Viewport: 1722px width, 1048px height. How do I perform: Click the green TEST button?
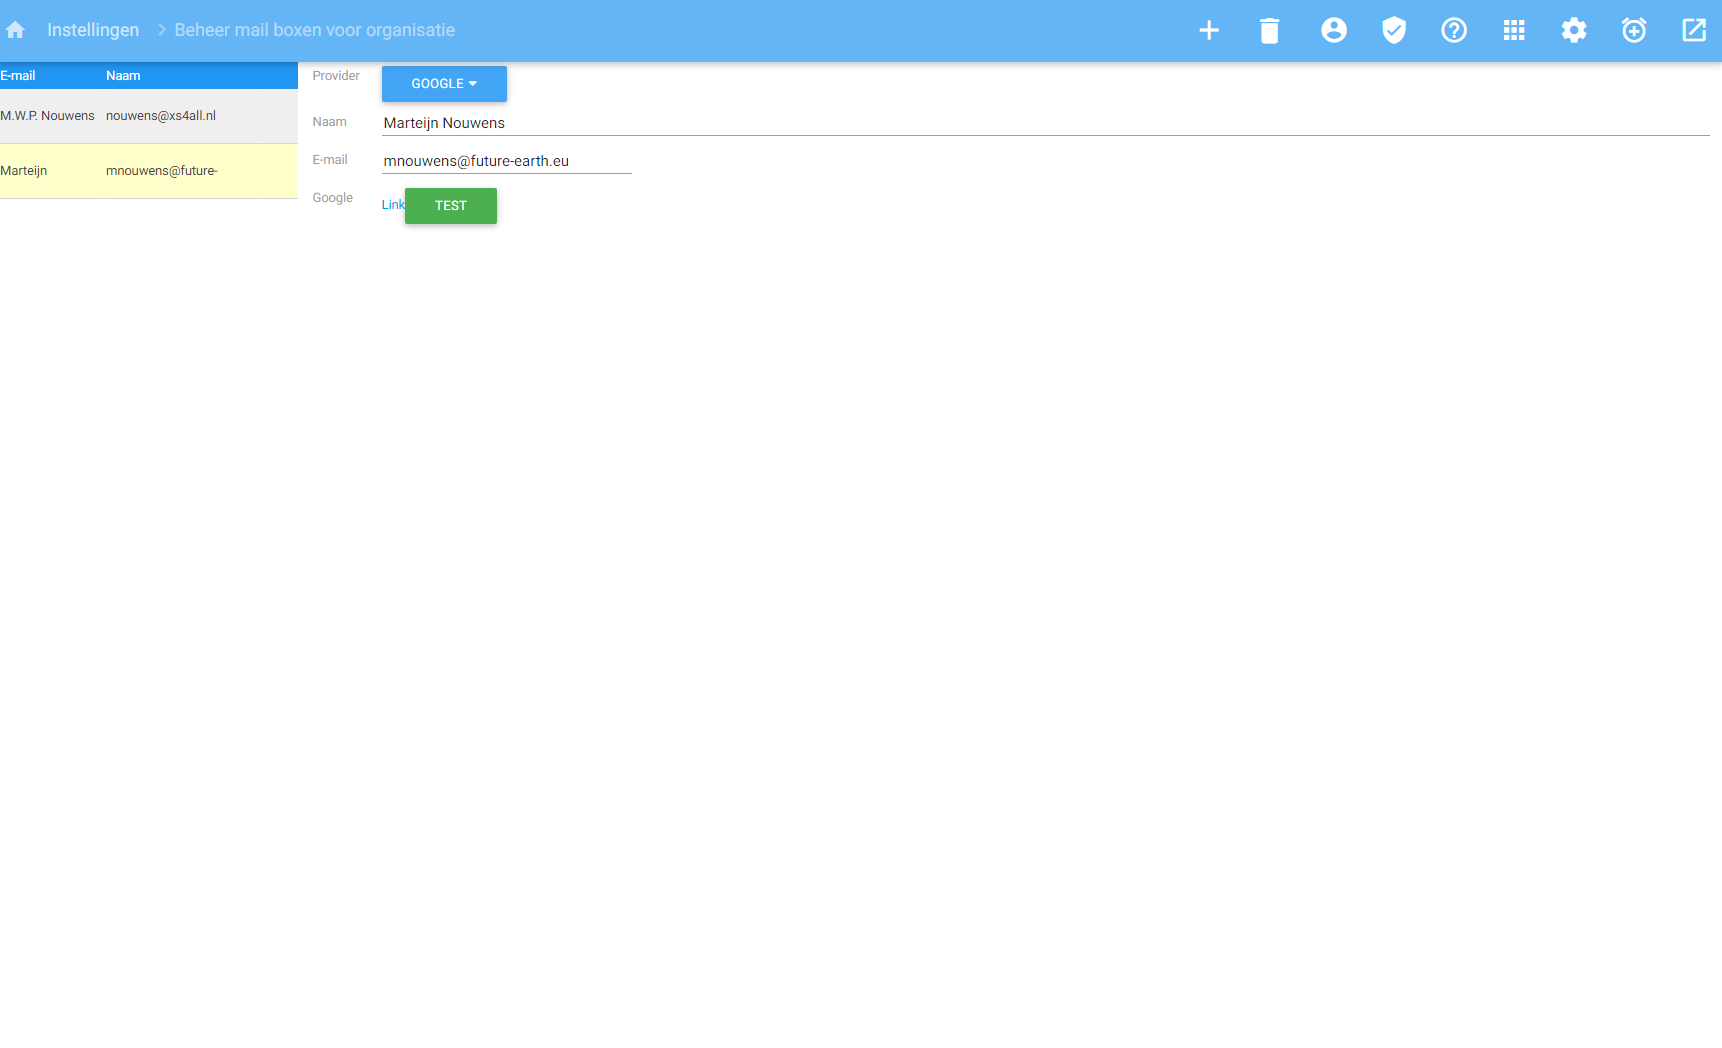tap(451, 206)
